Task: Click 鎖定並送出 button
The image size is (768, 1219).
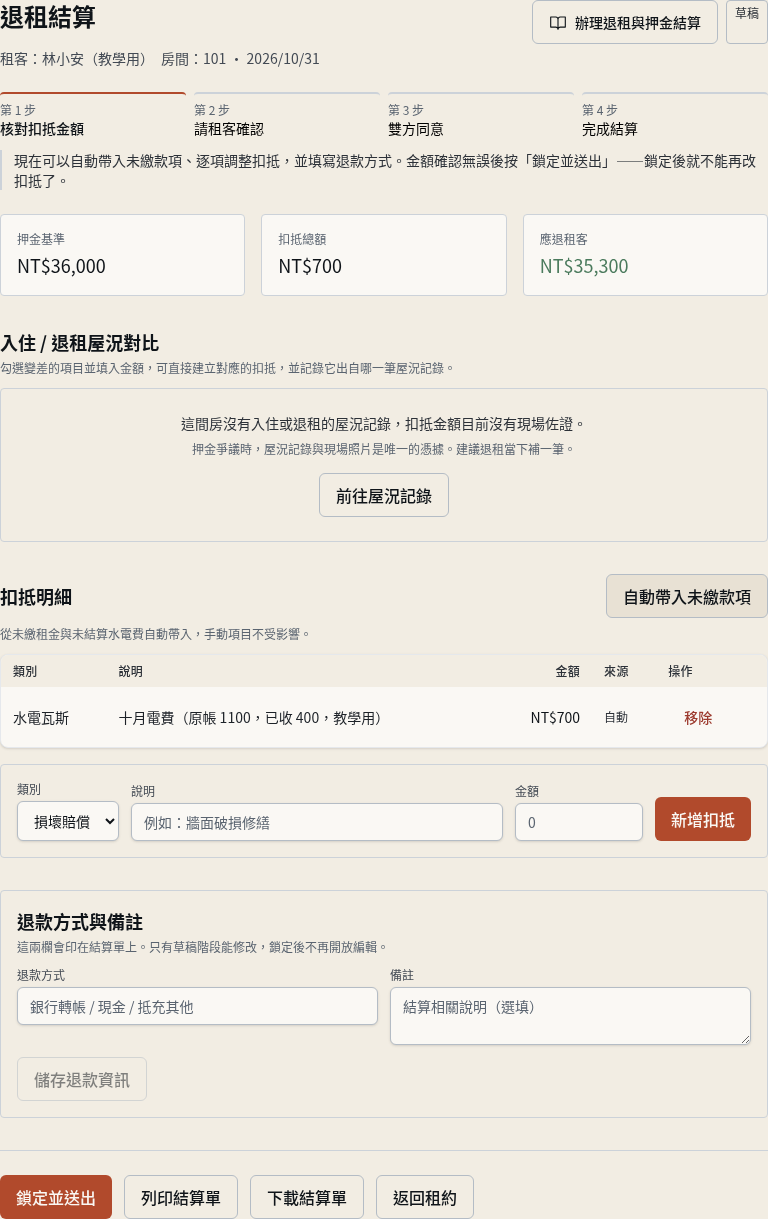Action: point(56,1197)
